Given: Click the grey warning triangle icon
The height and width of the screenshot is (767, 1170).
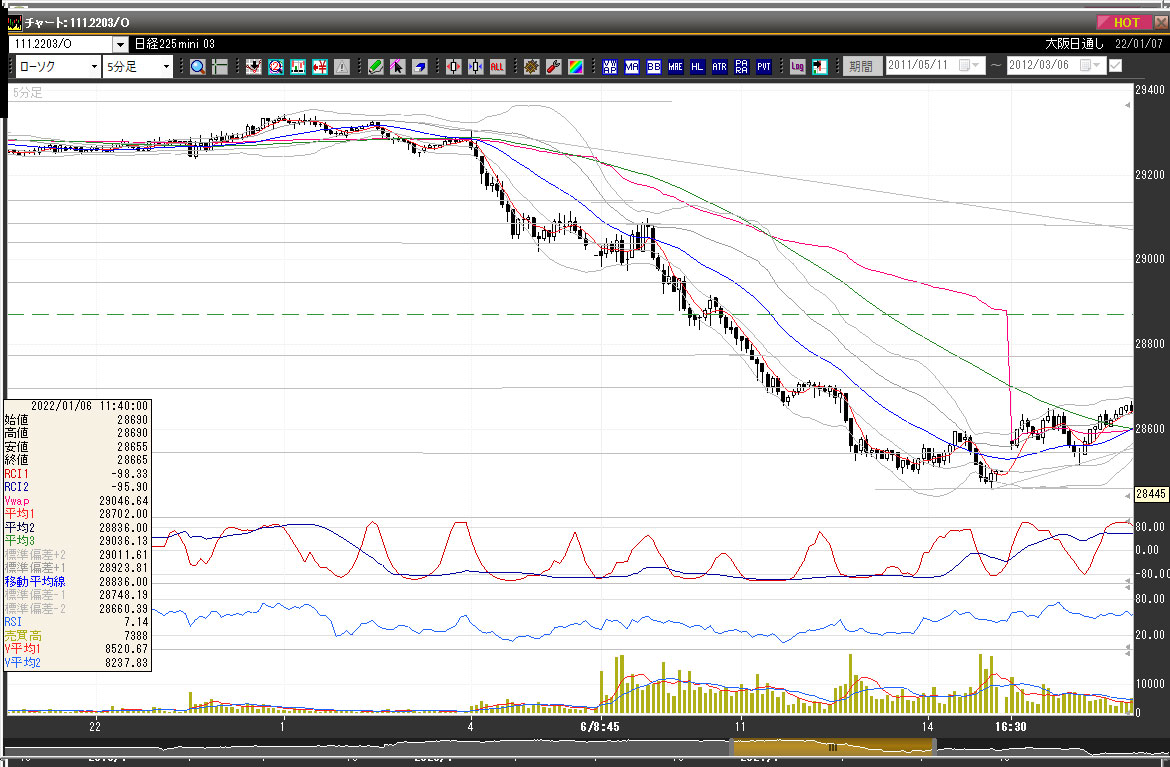Looking at the screenshot, I should [342, 67].
